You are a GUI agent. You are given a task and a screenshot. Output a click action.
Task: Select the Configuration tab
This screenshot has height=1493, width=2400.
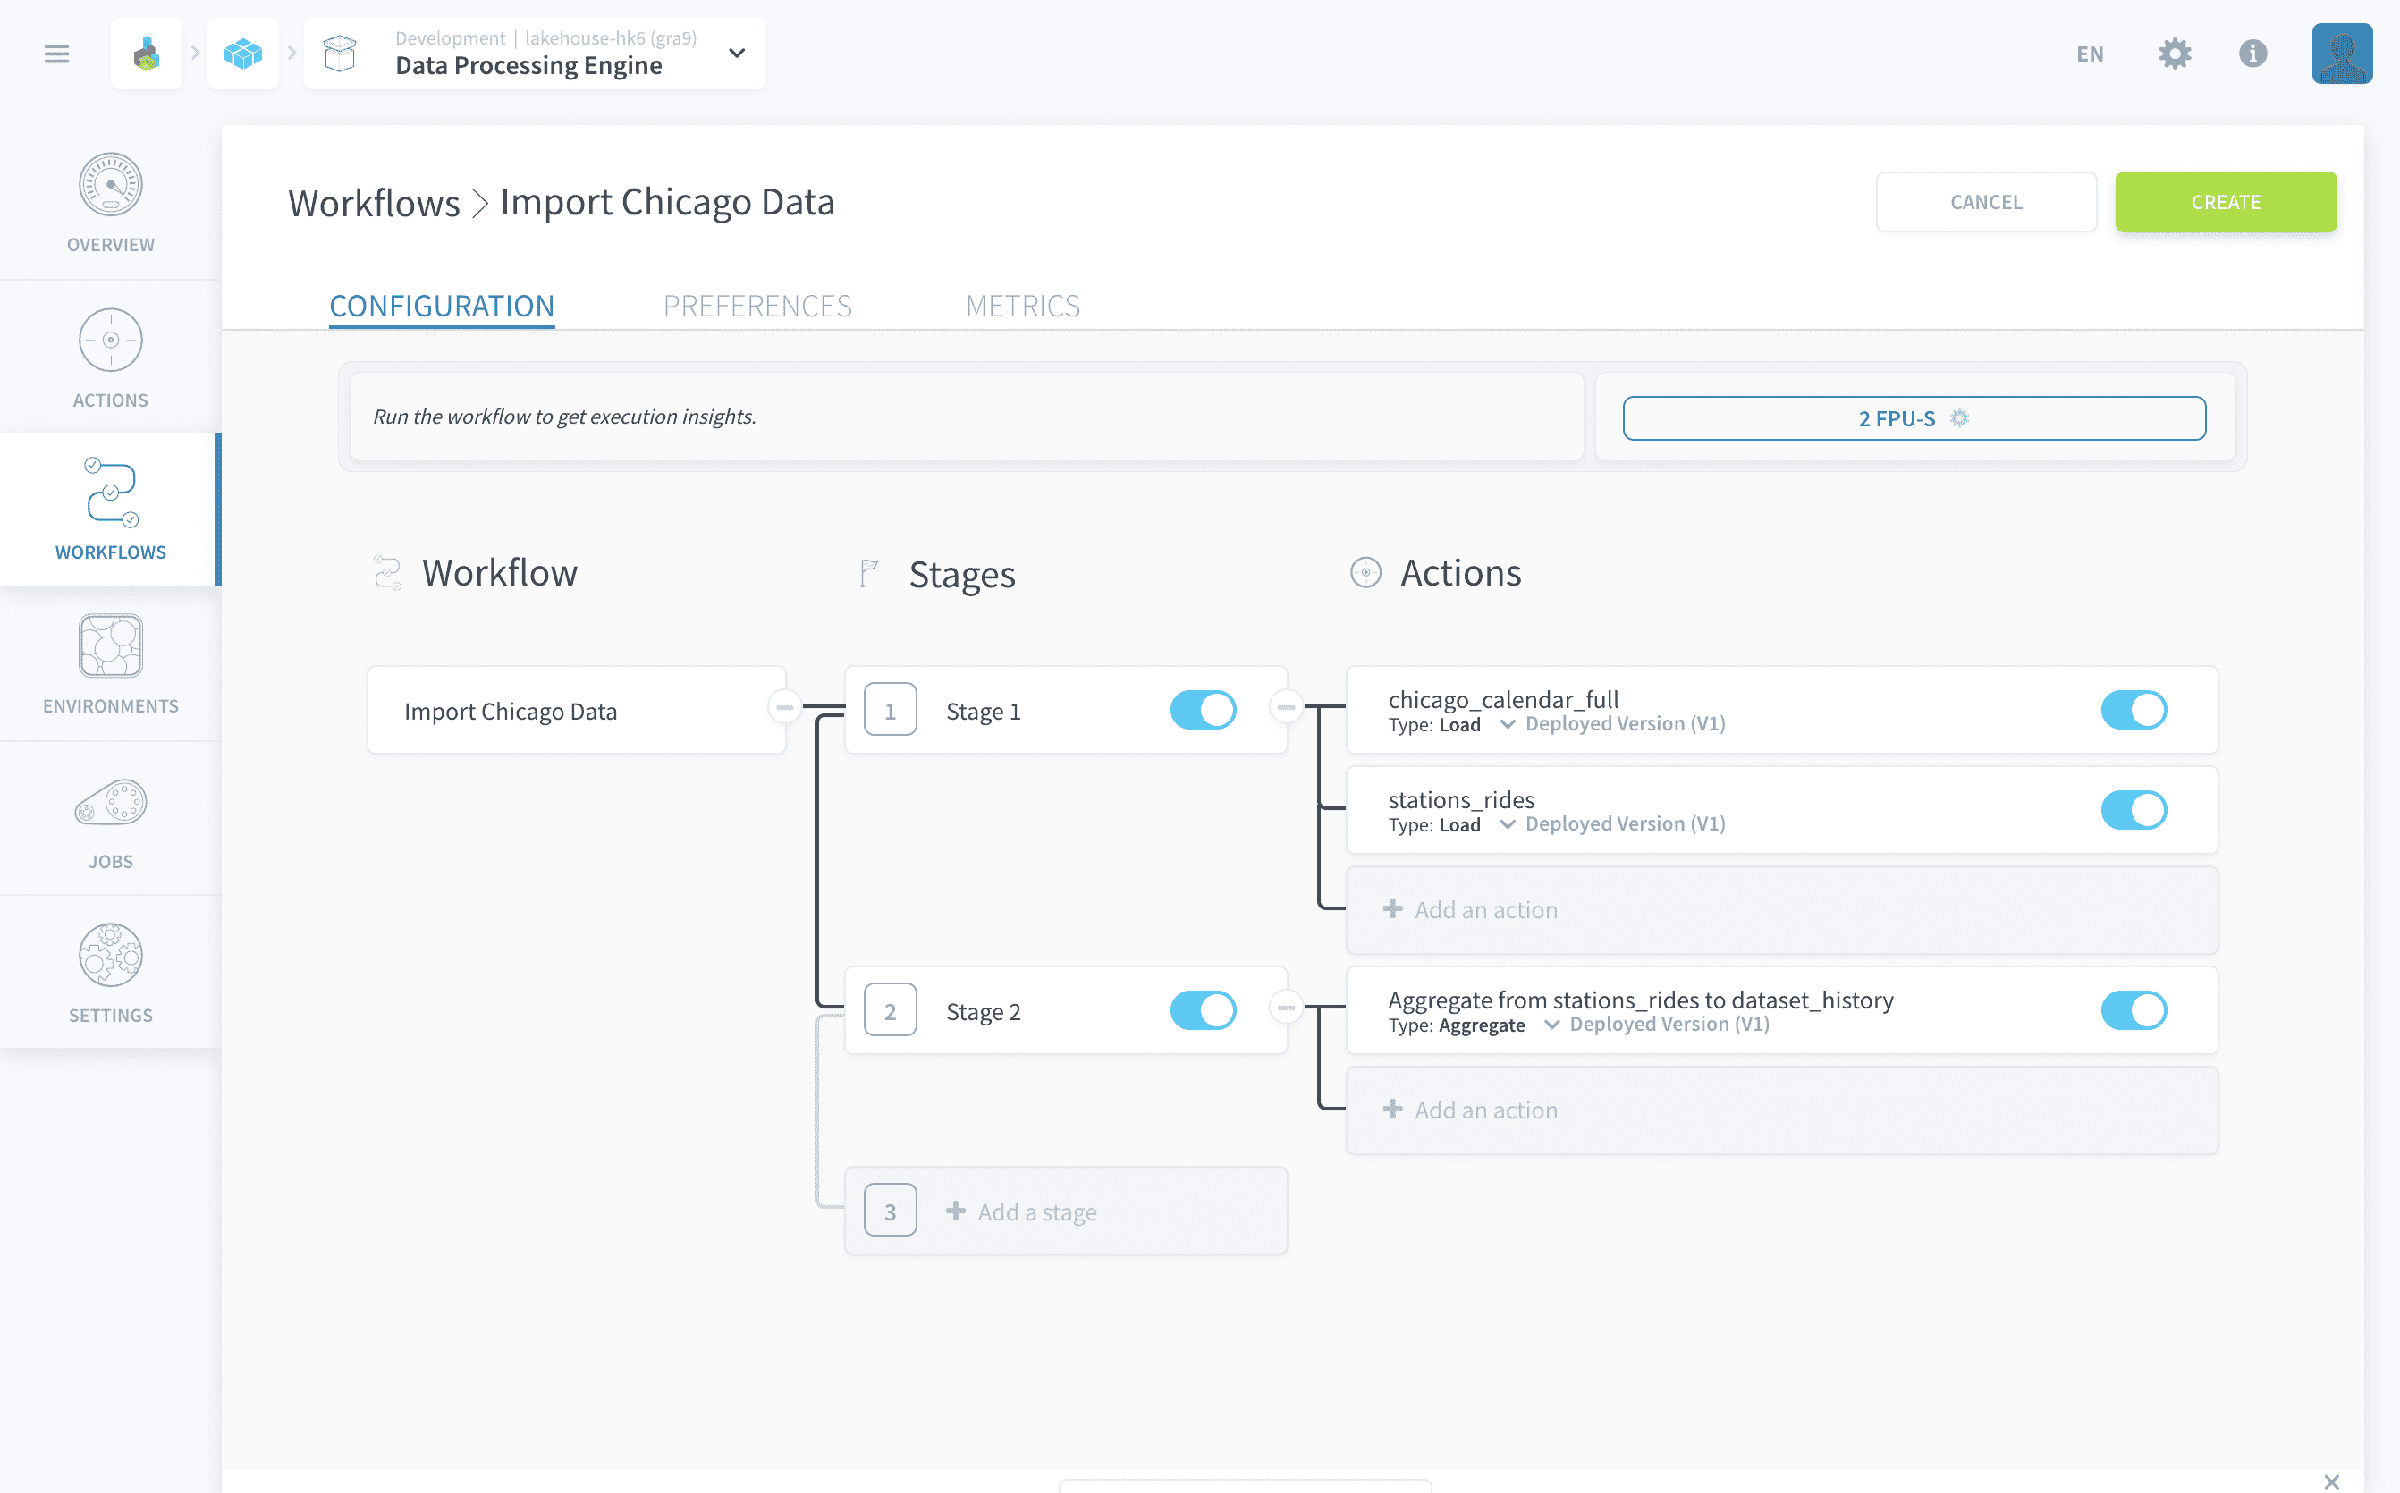click(x=442, y=306)
